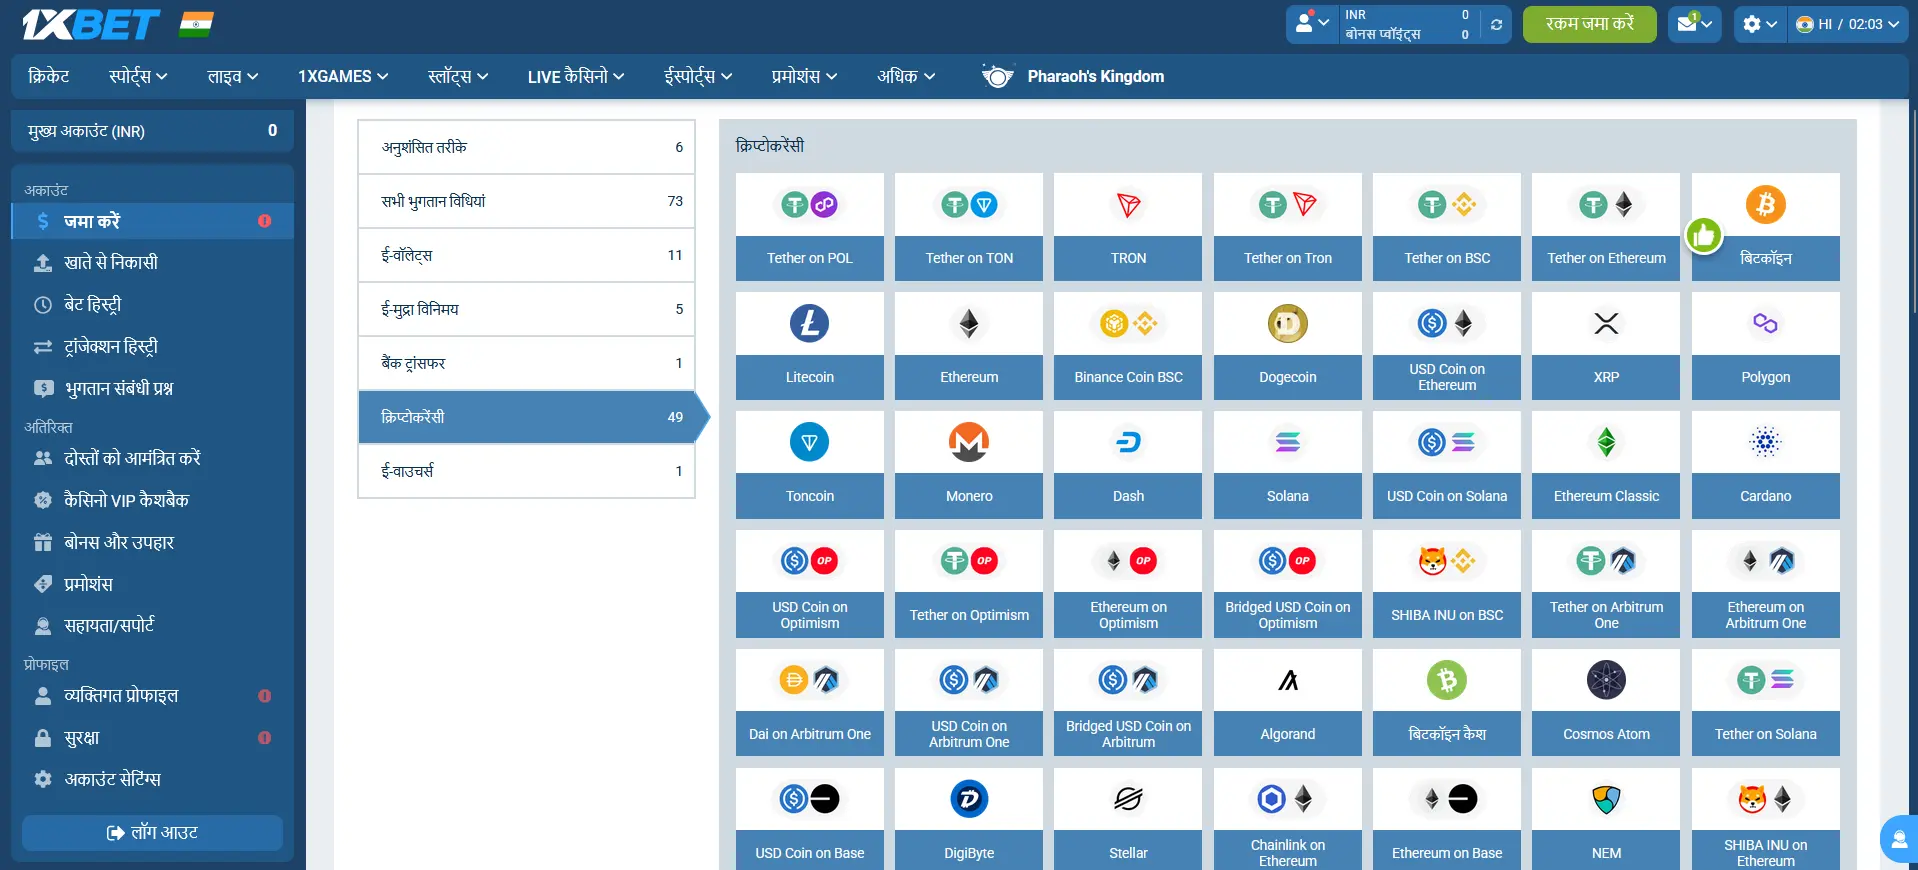Click the Cardano logo icon
This screenshot has width=1918, height=870.
tap(1765, 443)
